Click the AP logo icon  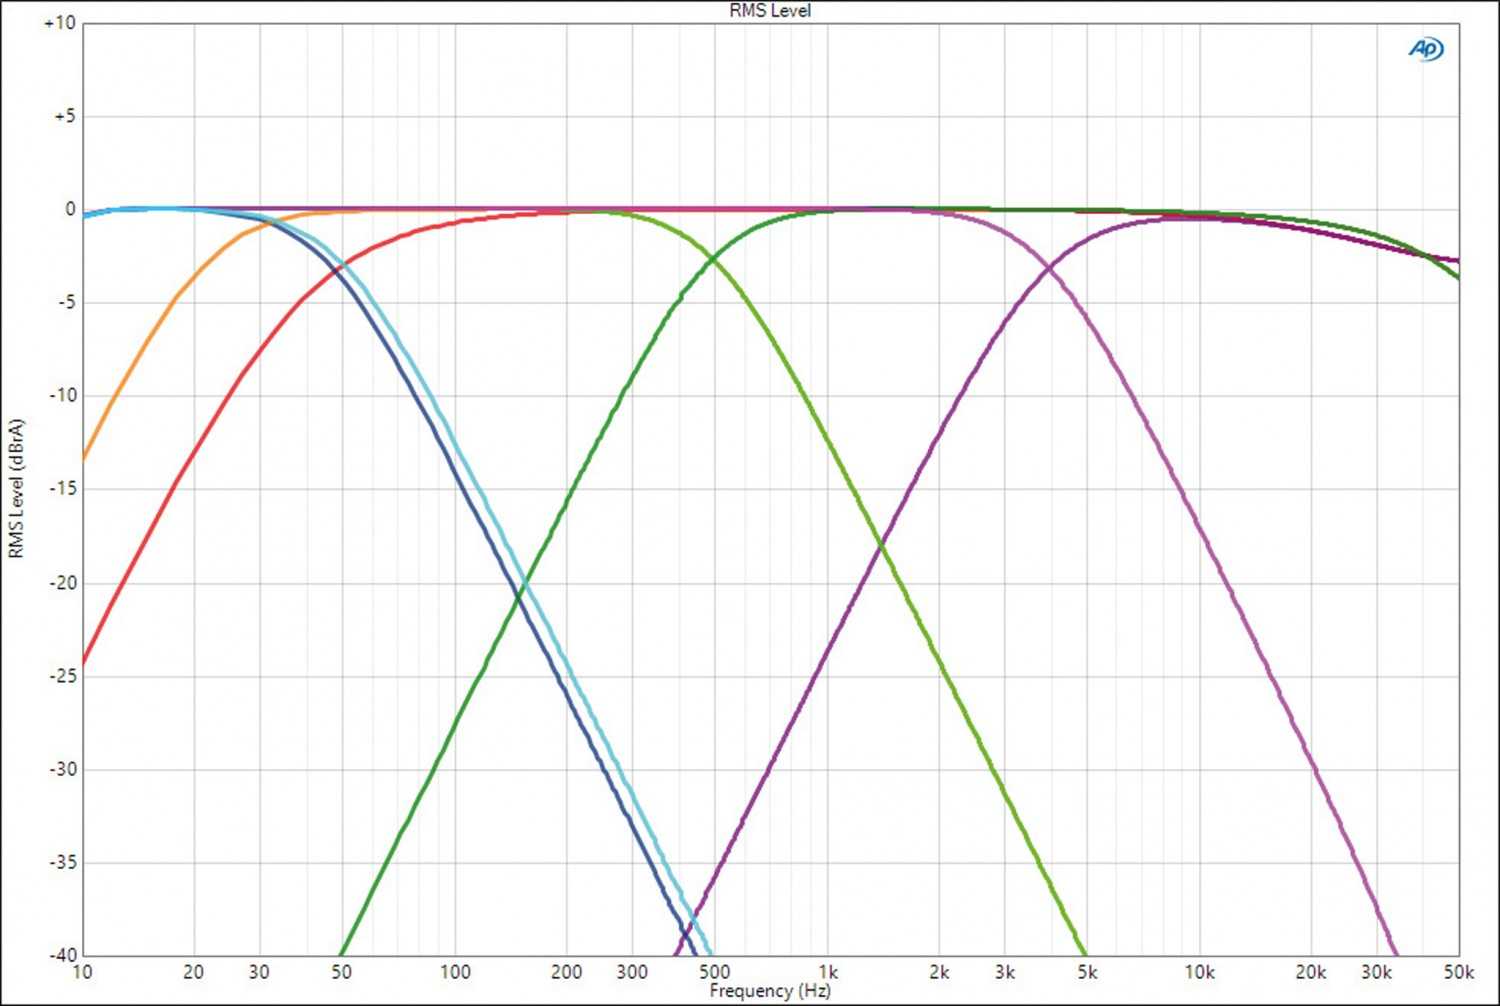pos(1426,48)
